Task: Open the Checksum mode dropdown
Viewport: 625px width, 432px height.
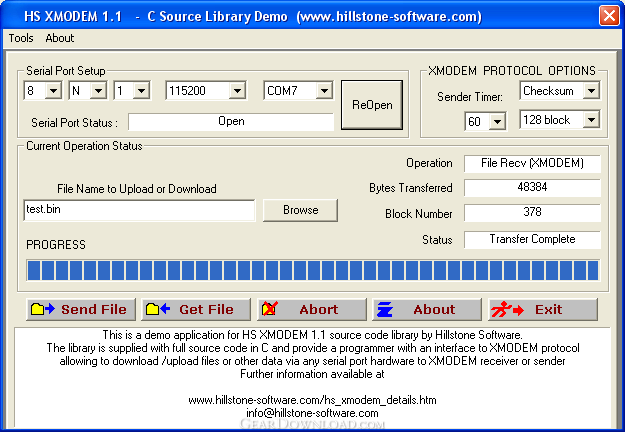Action: [x=592, y=91]
